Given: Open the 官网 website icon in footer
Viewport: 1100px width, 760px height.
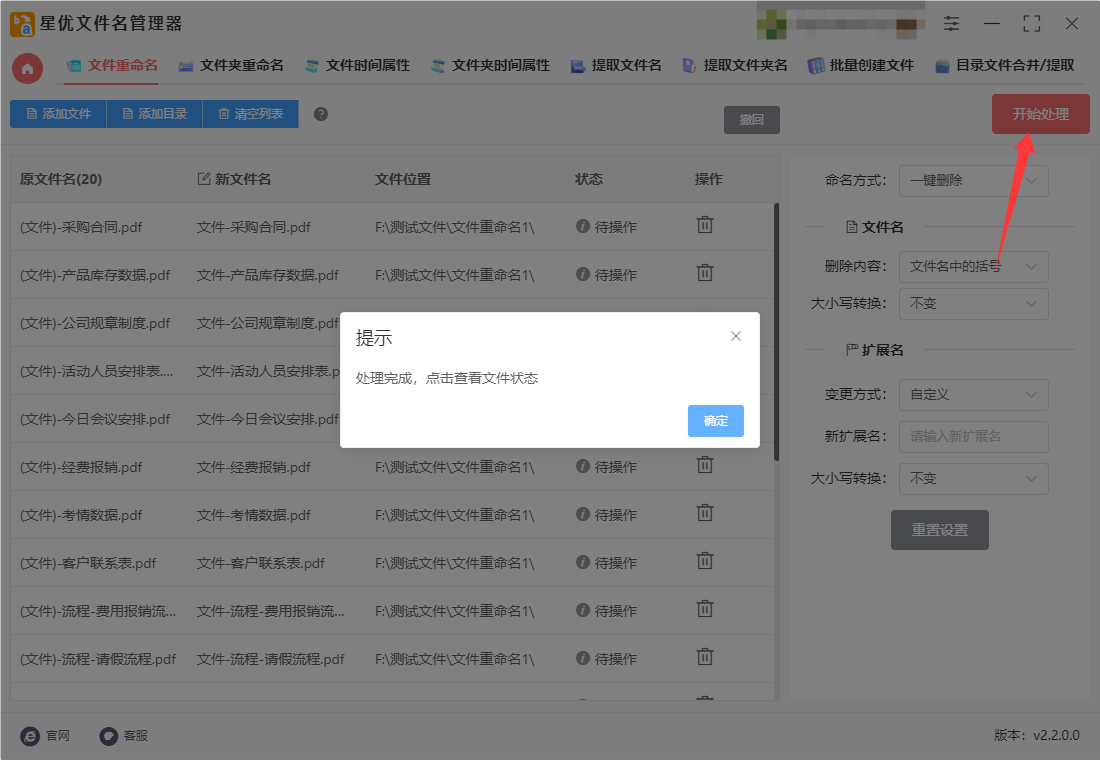Looking at the screenshot, I should tap(29, 735).
